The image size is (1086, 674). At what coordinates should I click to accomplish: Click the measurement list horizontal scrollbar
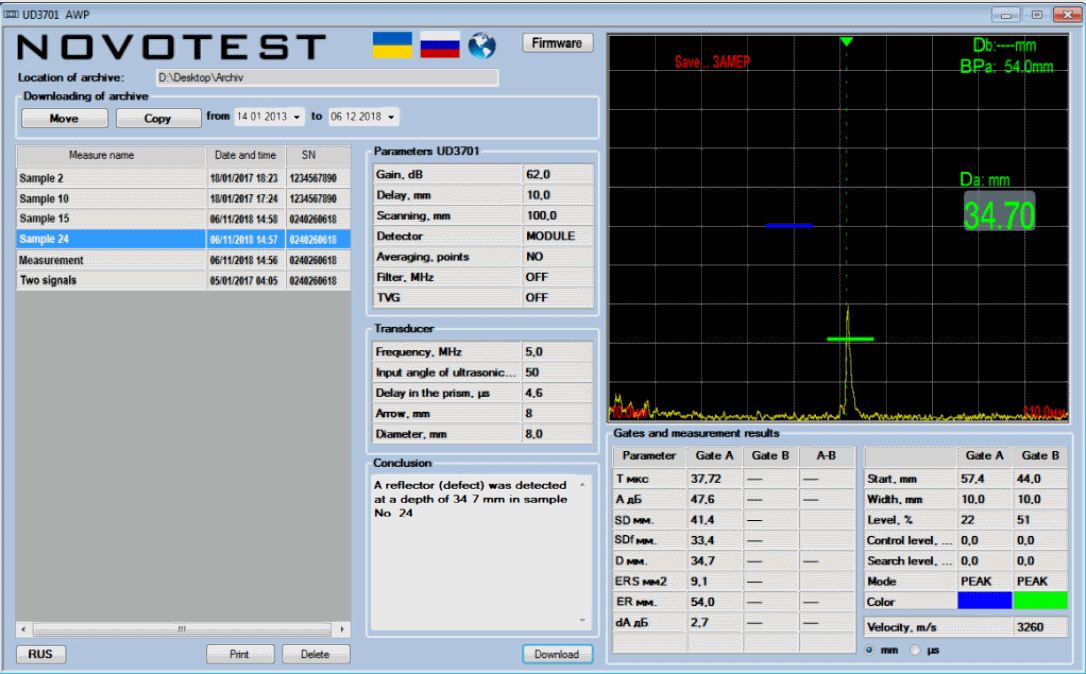pos(182,629)
